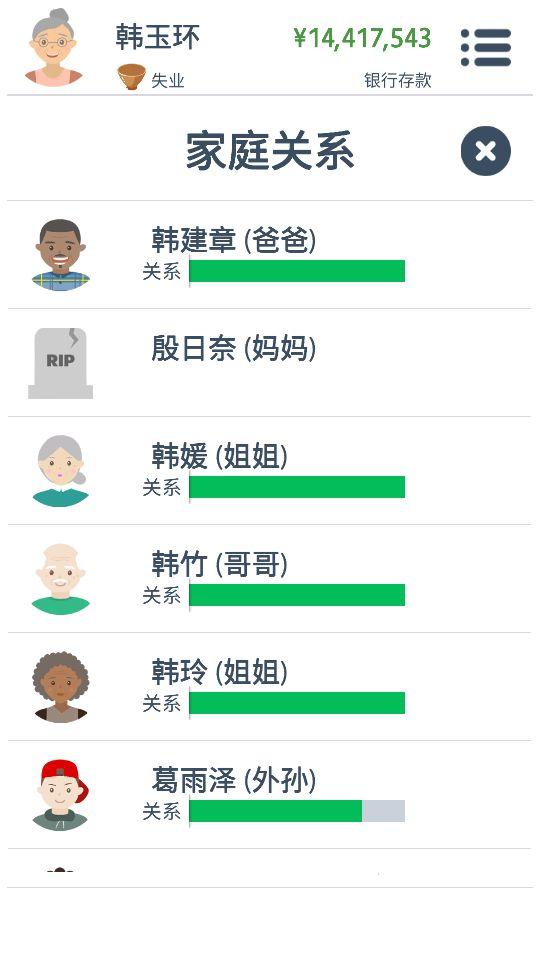
Task: Open 韩玲 (姐姐) entry
Action: 269,687
